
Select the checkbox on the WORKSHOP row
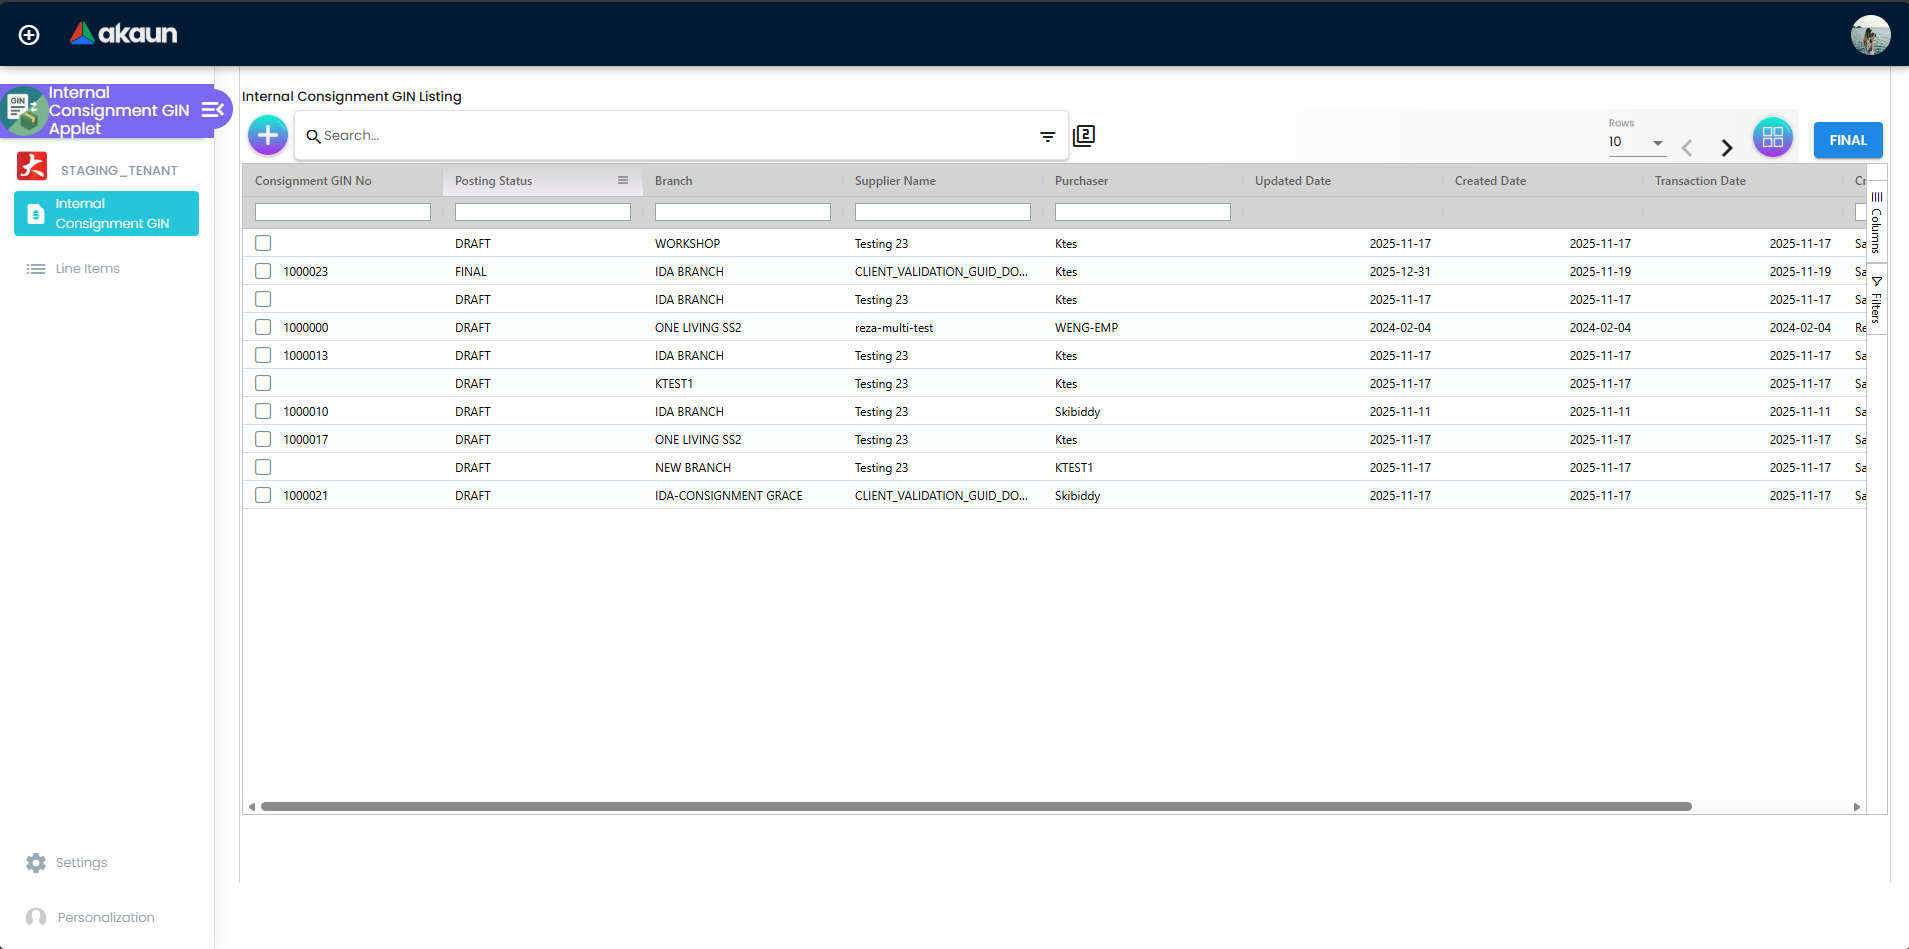click(x=263, y=242)
